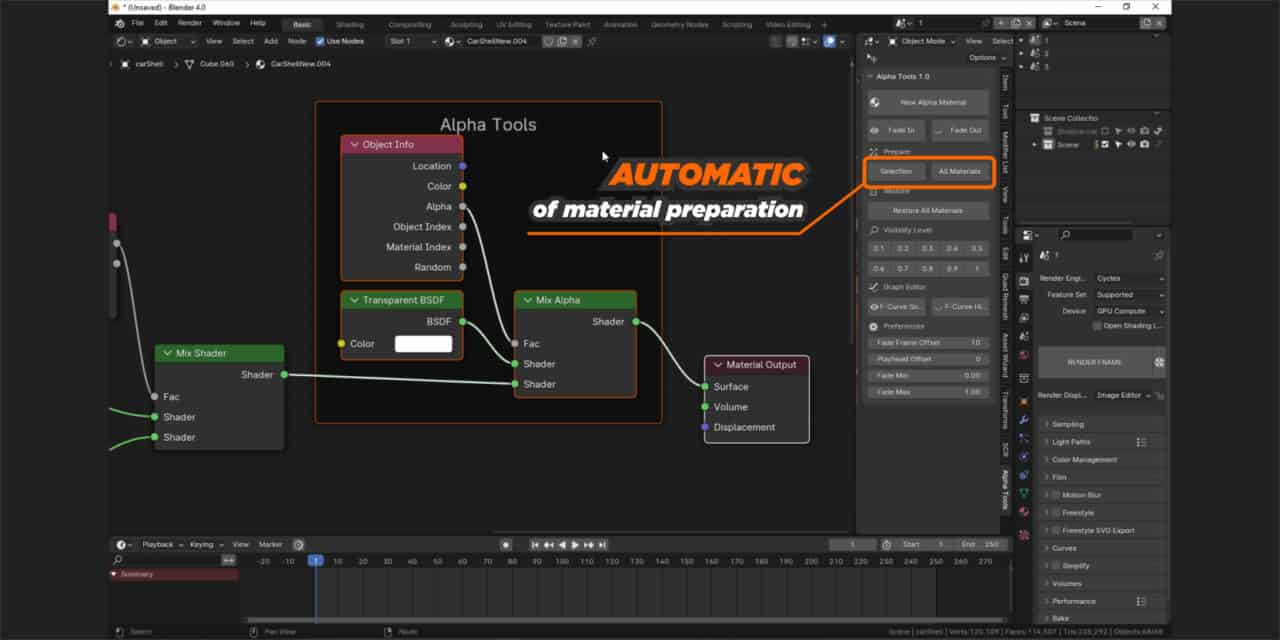Collapse the Alpha Tools 1.0 panel

pyautogui.click(x=870, y=76)
